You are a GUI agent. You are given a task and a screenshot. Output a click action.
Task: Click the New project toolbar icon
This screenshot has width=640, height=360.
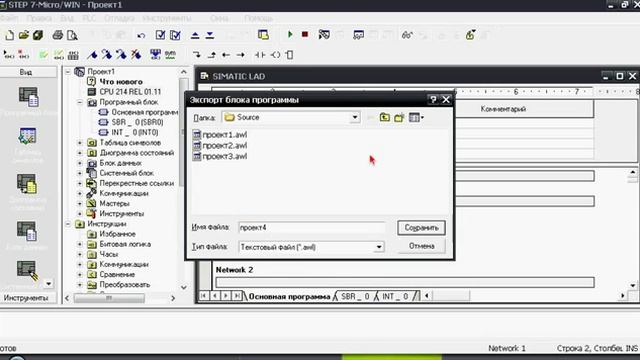(9, 35)
